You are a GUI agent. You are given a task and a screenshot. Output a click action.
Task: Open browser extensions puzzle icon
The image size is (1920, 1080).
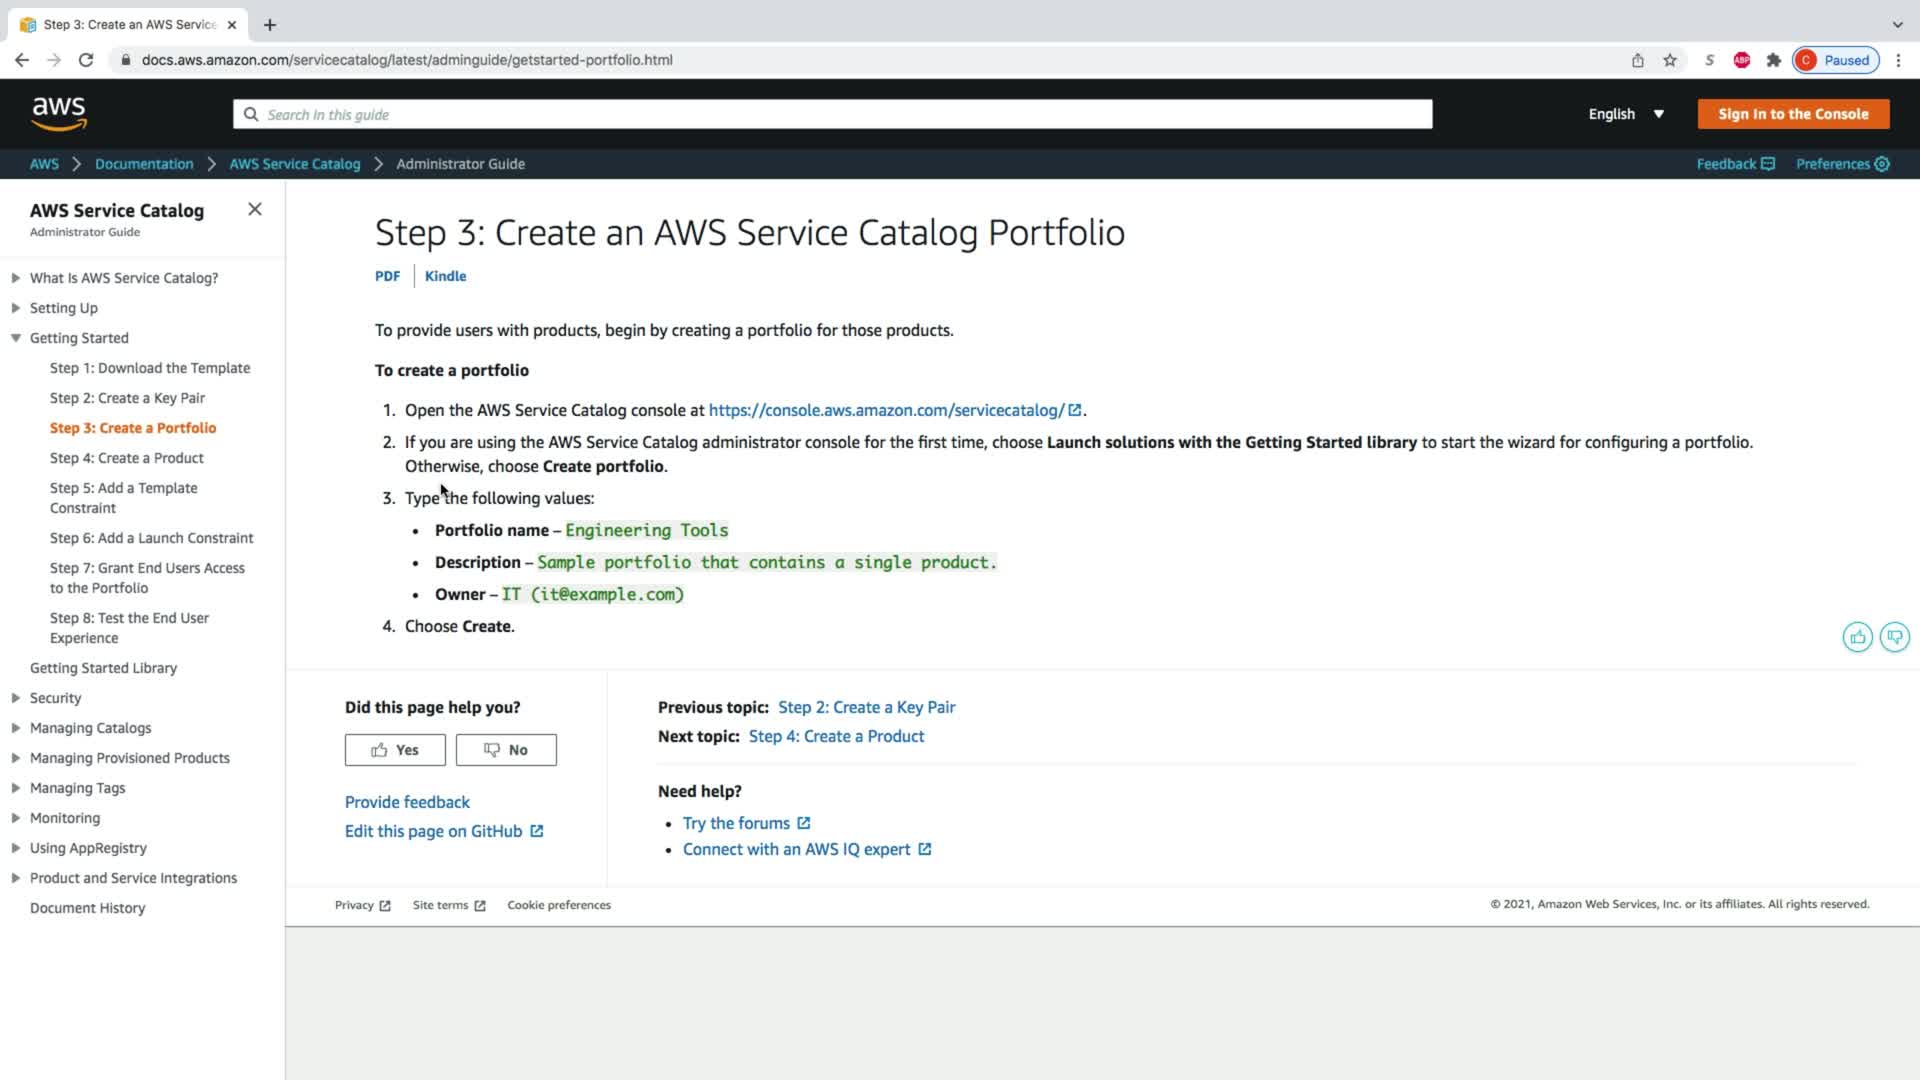click(x=1774, y=60)
